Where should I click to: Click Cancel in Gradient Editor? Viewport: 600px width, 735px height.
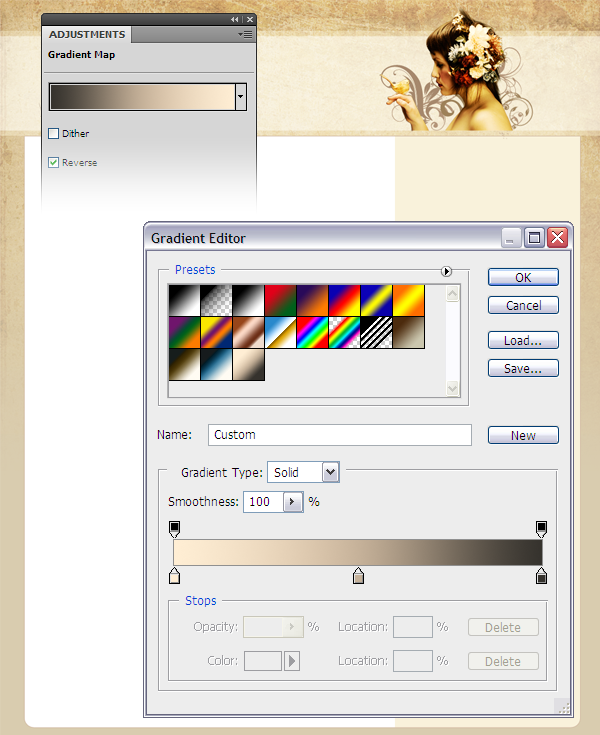point(523,305)
